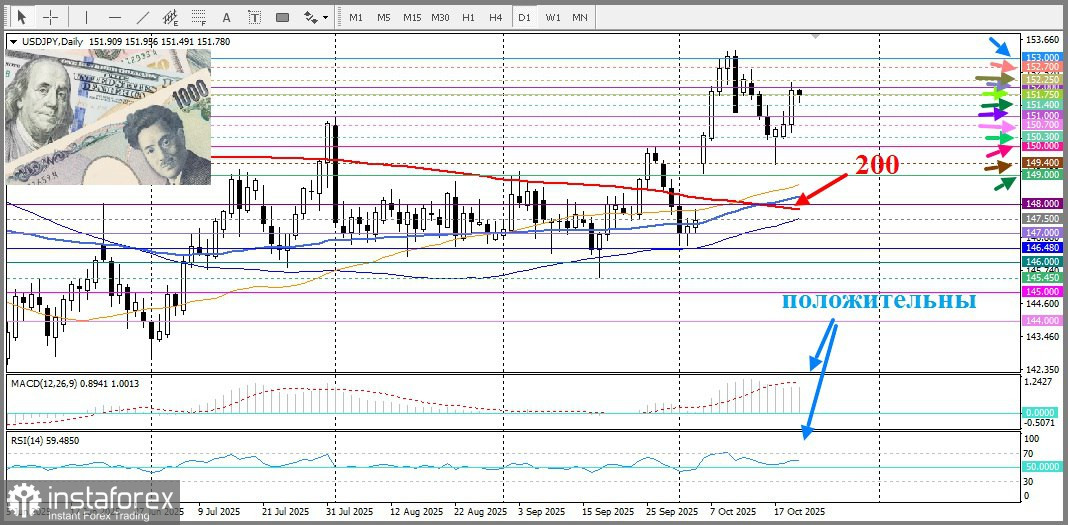Switch chart to MN timeframe
The image size is (1068, 525).
pyautogui.click(x=580, y=17)
